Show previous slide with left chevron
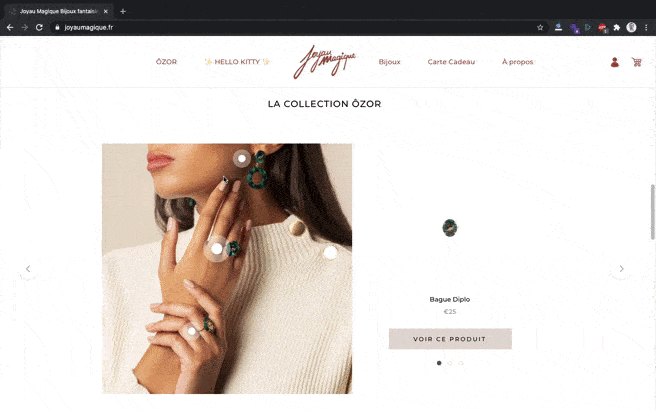The height and width of the screenshot is (410, 656). [x=28, y=269]
